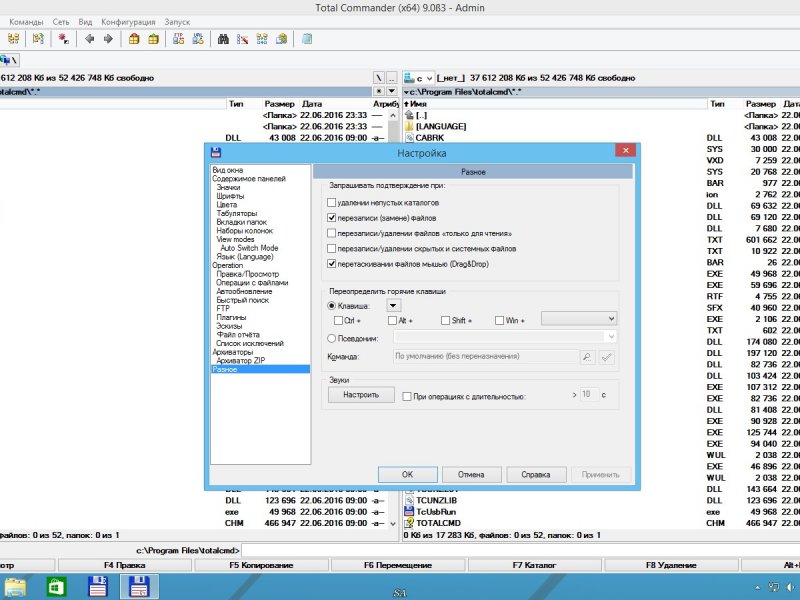This screenshot has width=800, height=600.
Task: Click the Имя column header in right panel
Action: pos(555,104)
